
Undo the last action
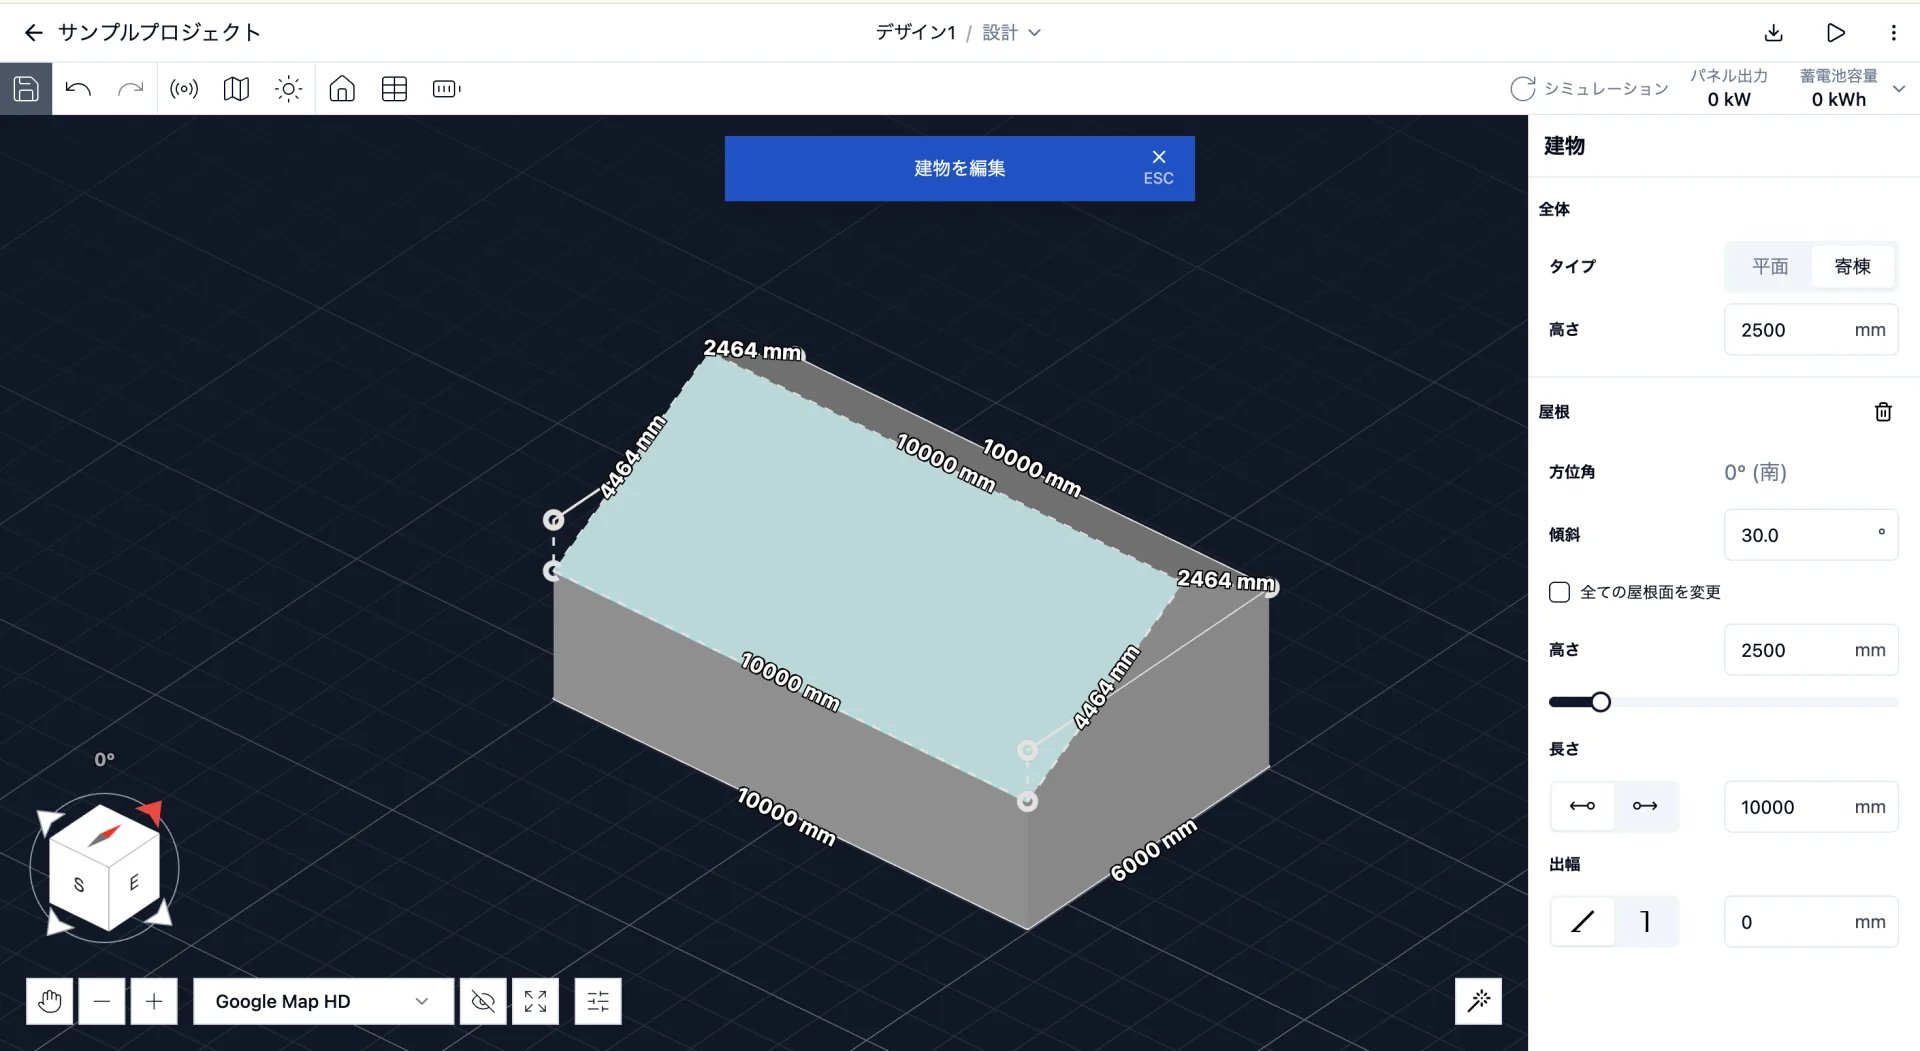pyautogui.click(x=78, y=89)
